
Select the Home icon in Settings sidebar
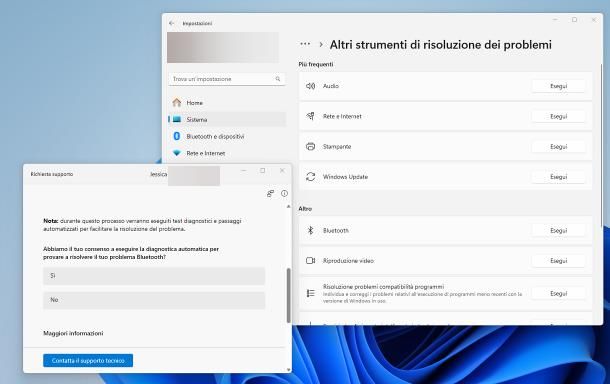point(177,103)
